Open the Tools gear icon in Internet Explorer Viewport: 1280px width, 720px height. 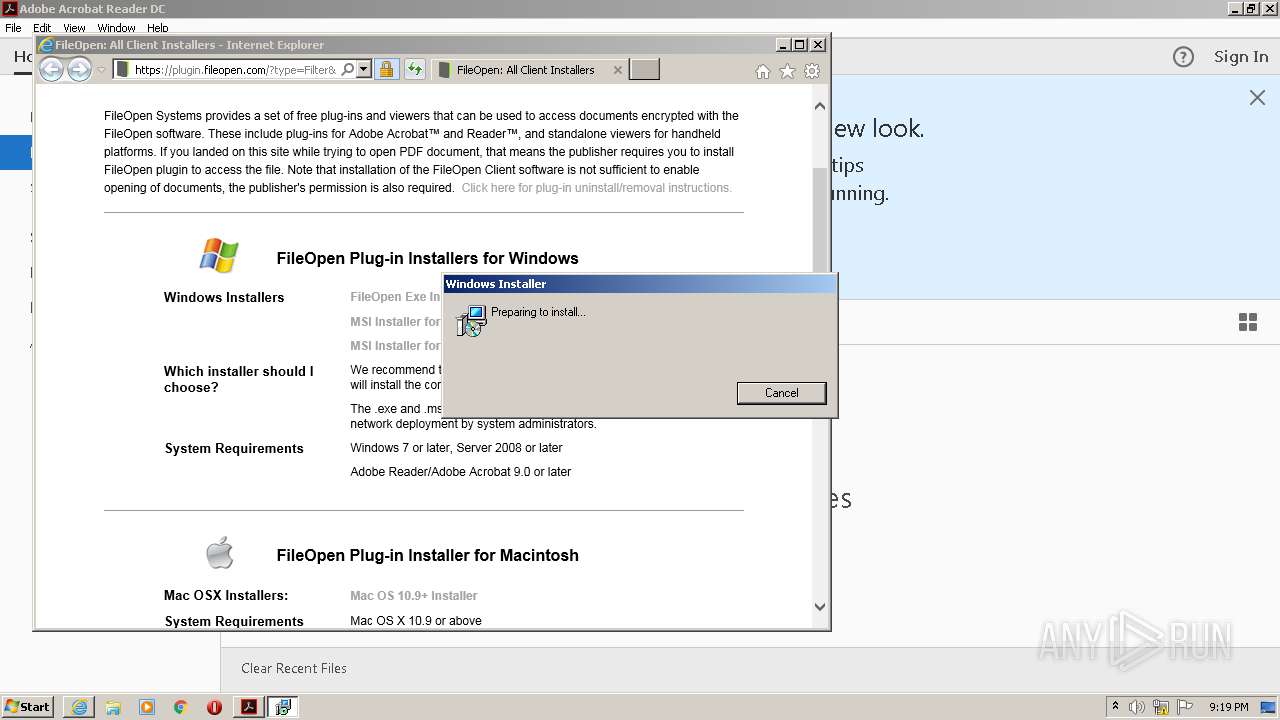coord(812,71)
